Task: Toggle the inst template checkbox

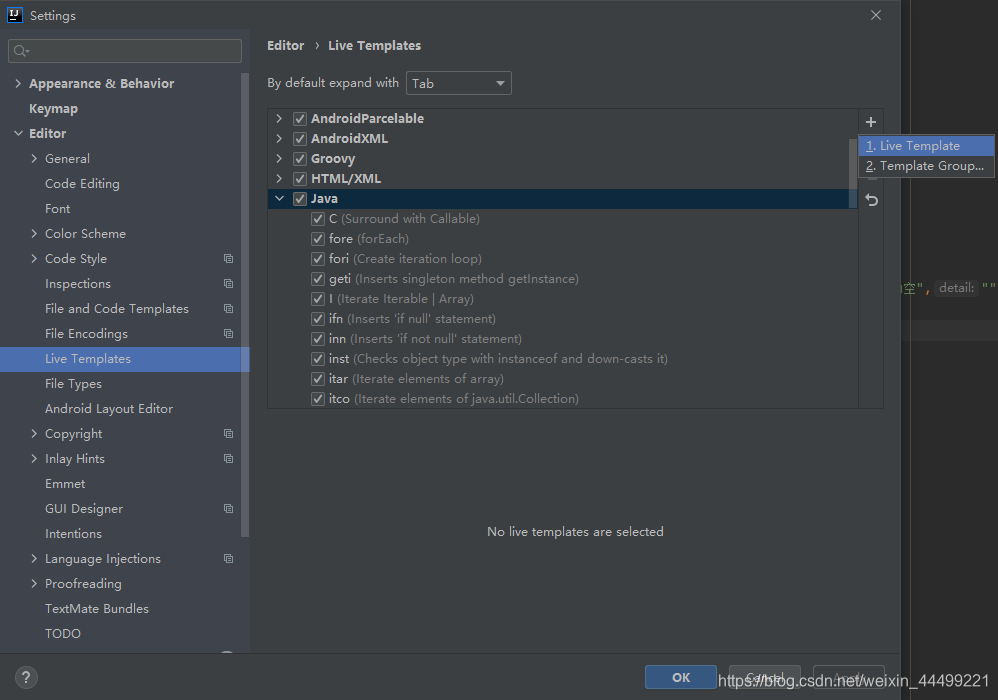Action: (x=318, y=359)
